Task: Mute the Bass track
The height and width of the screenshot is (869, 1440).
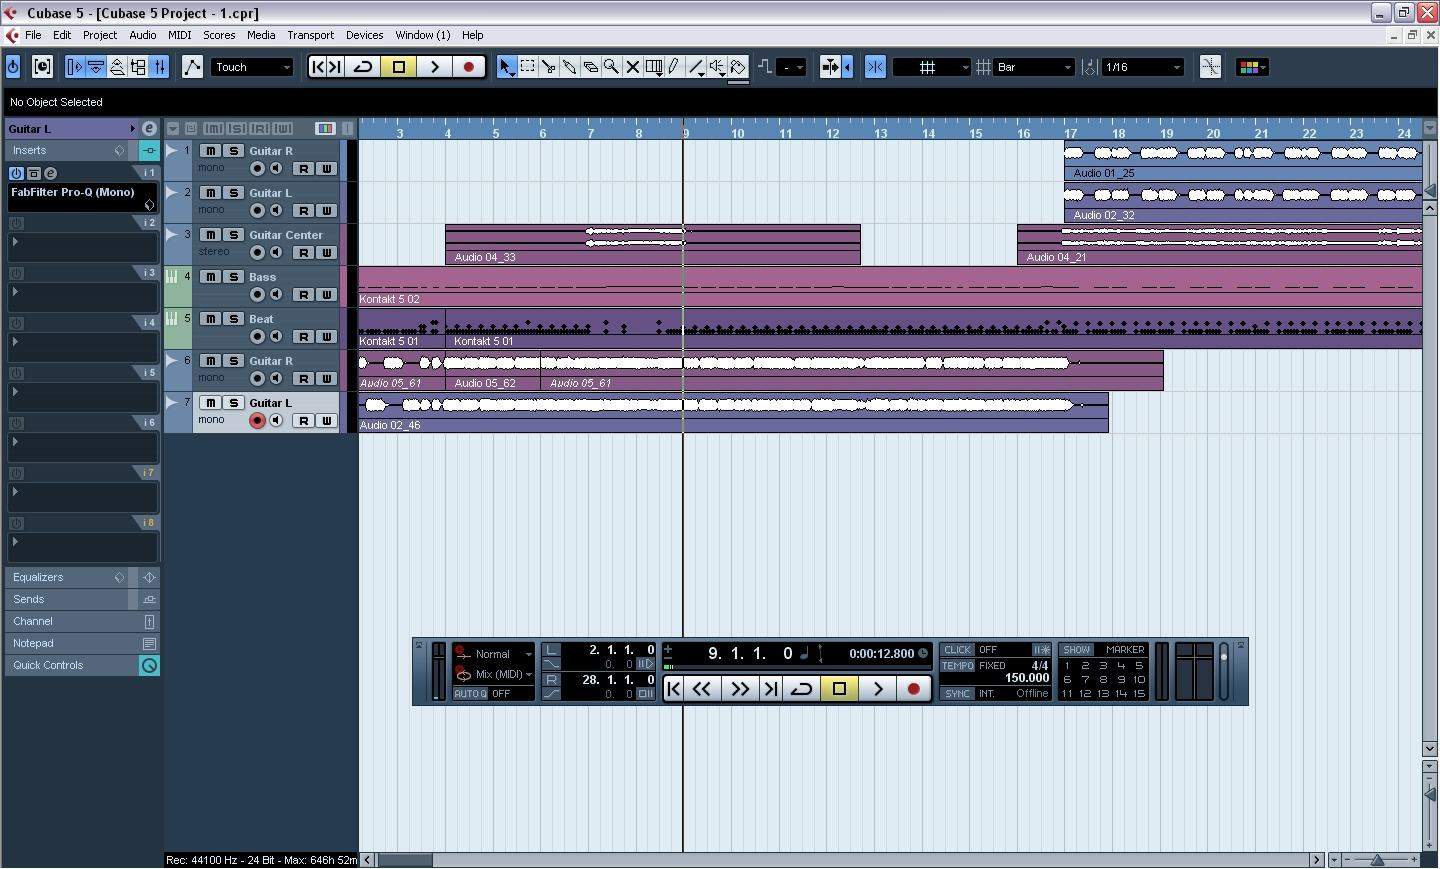Action: coord(211,277)
